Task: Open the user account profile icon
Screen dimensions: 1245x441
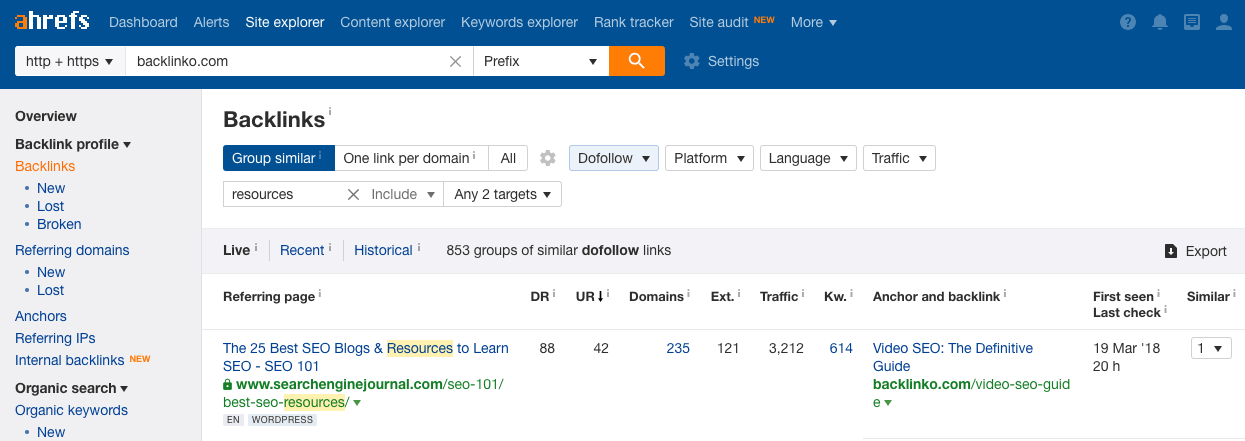Action: [x=1224, y=22]
